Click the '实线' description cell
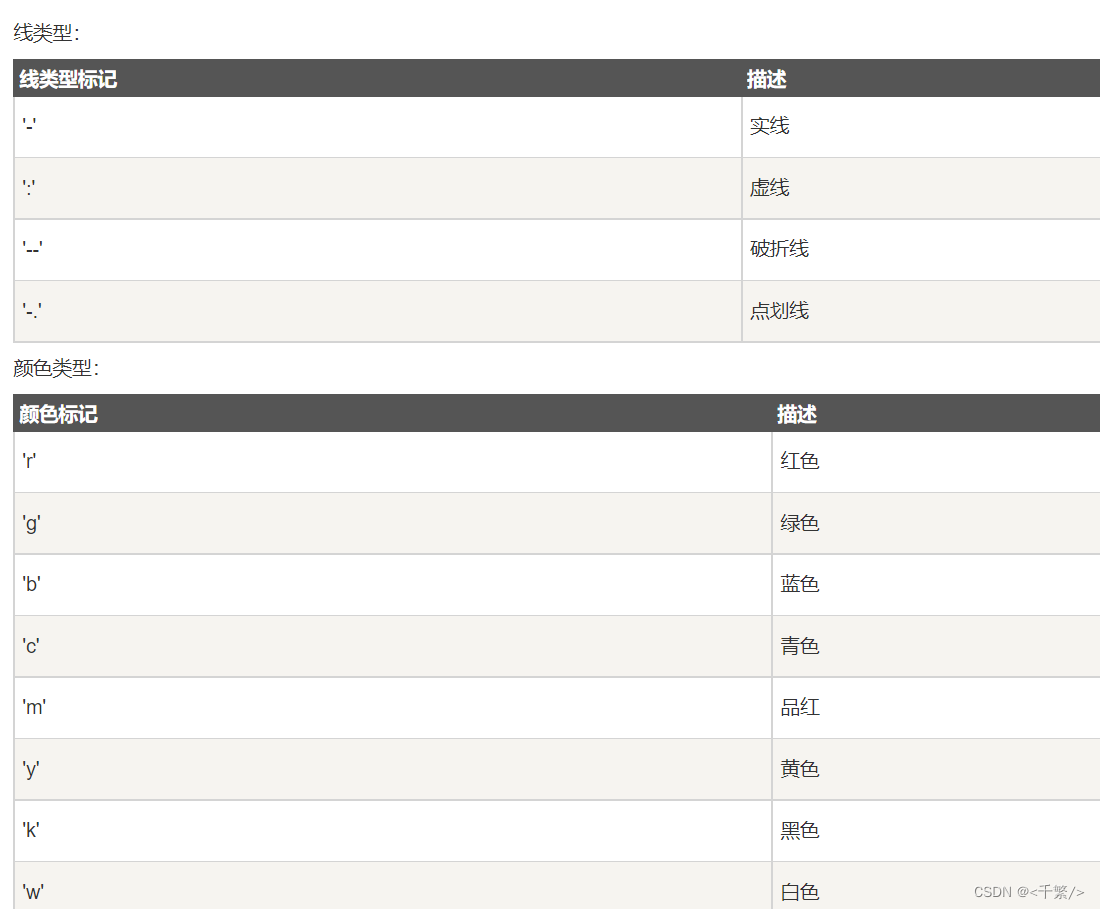1100x909 pixels. pos(921,127)
